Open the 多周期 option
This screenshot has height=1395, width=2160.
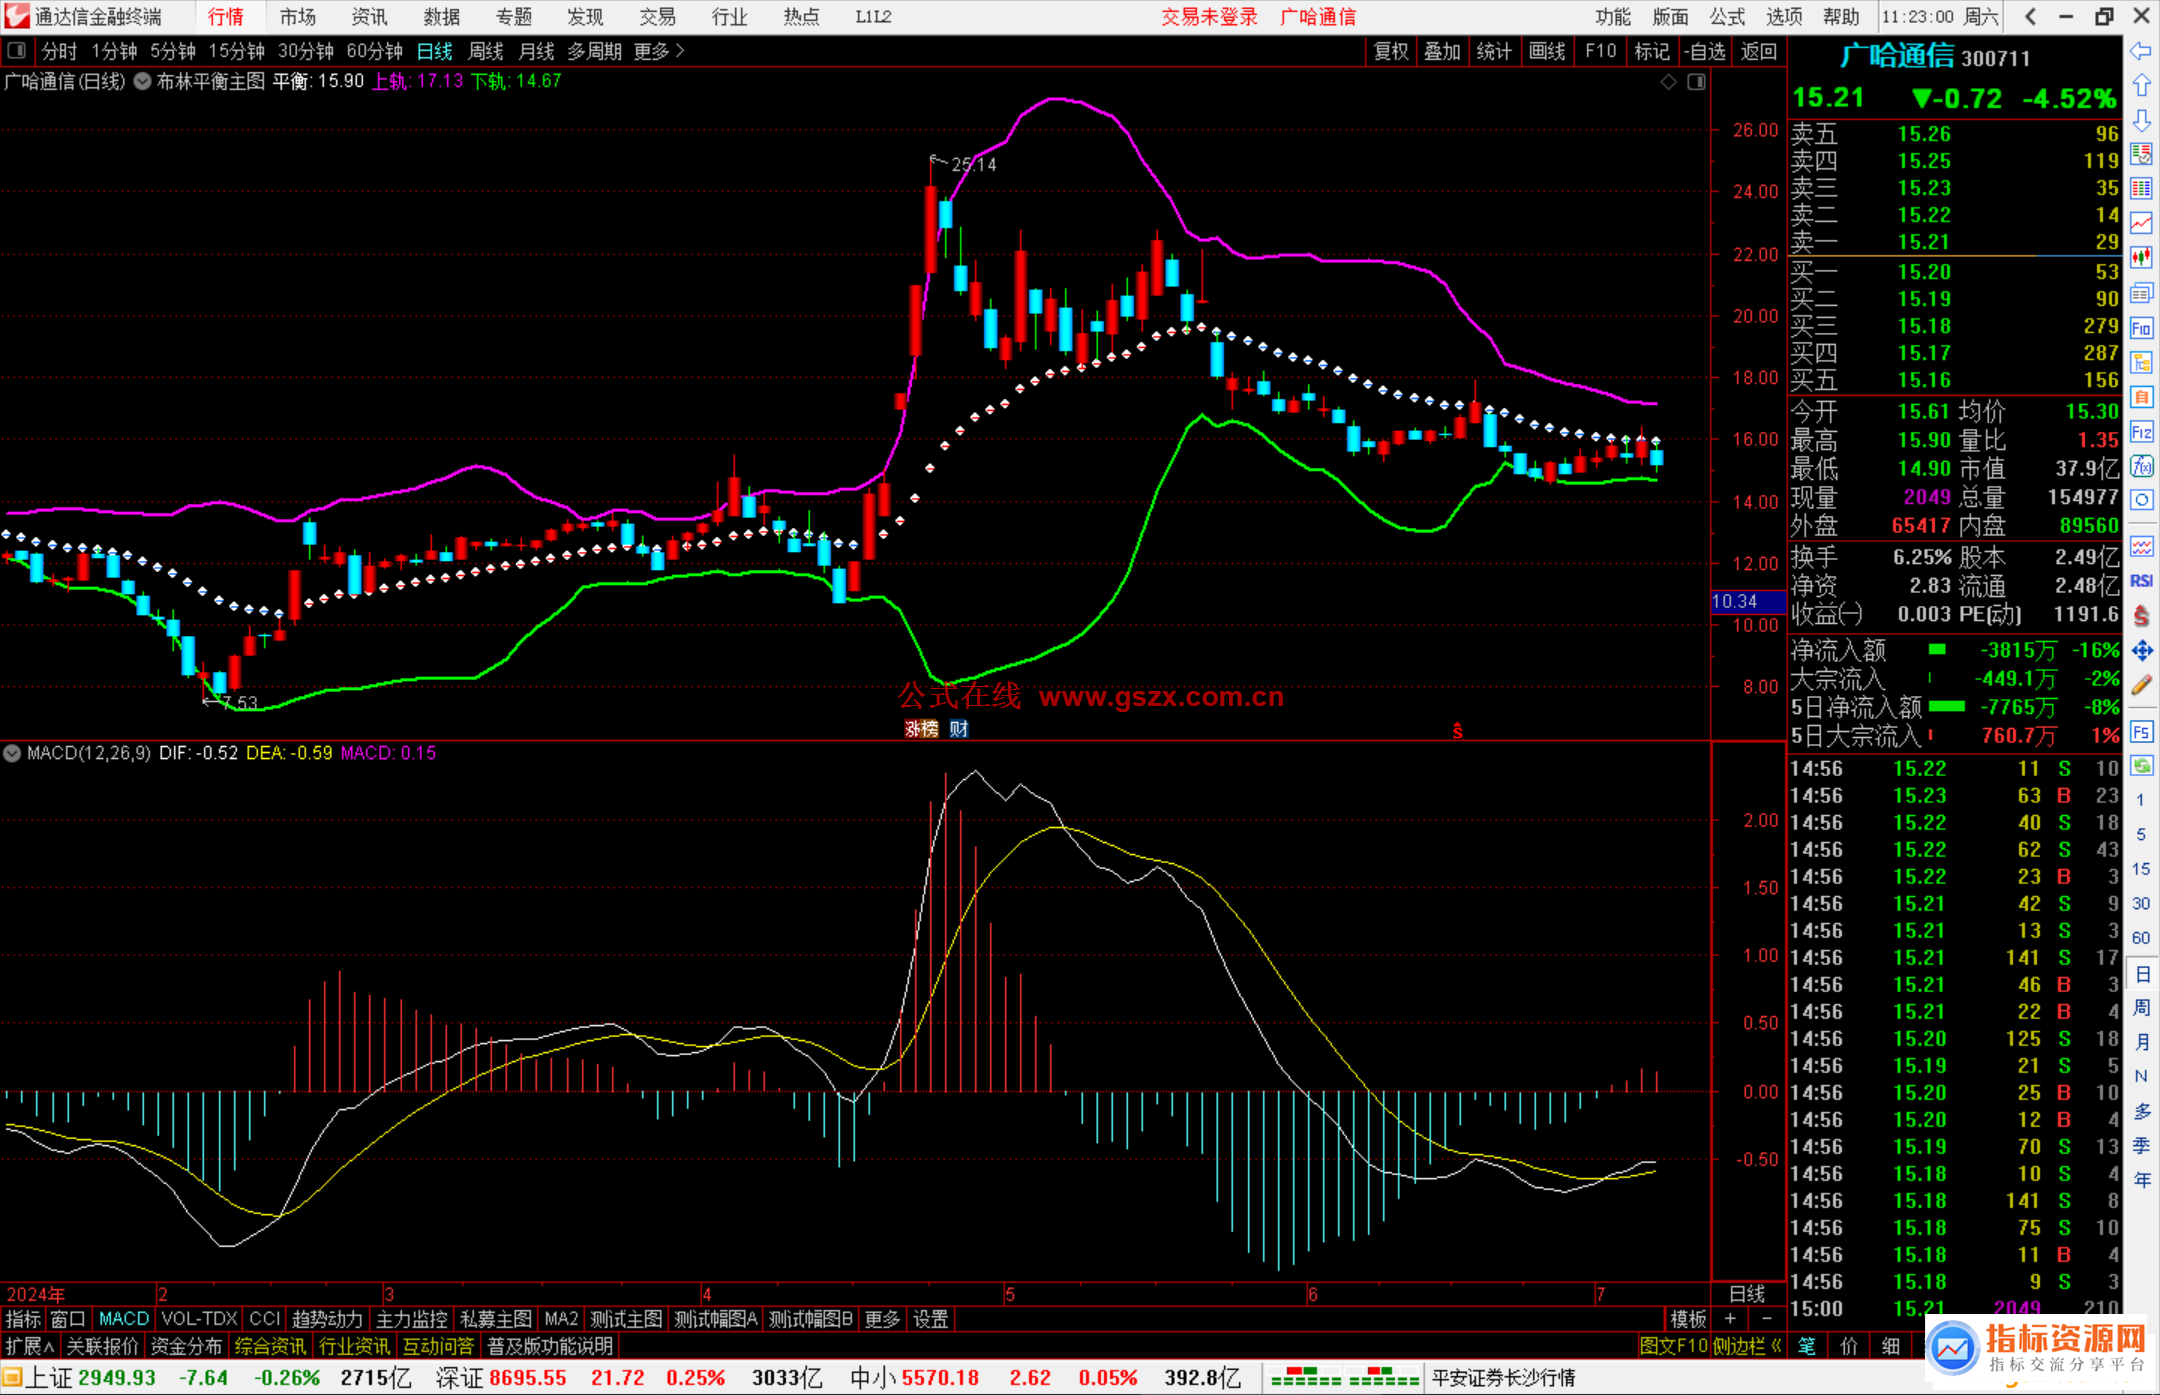tap(594, 51)
